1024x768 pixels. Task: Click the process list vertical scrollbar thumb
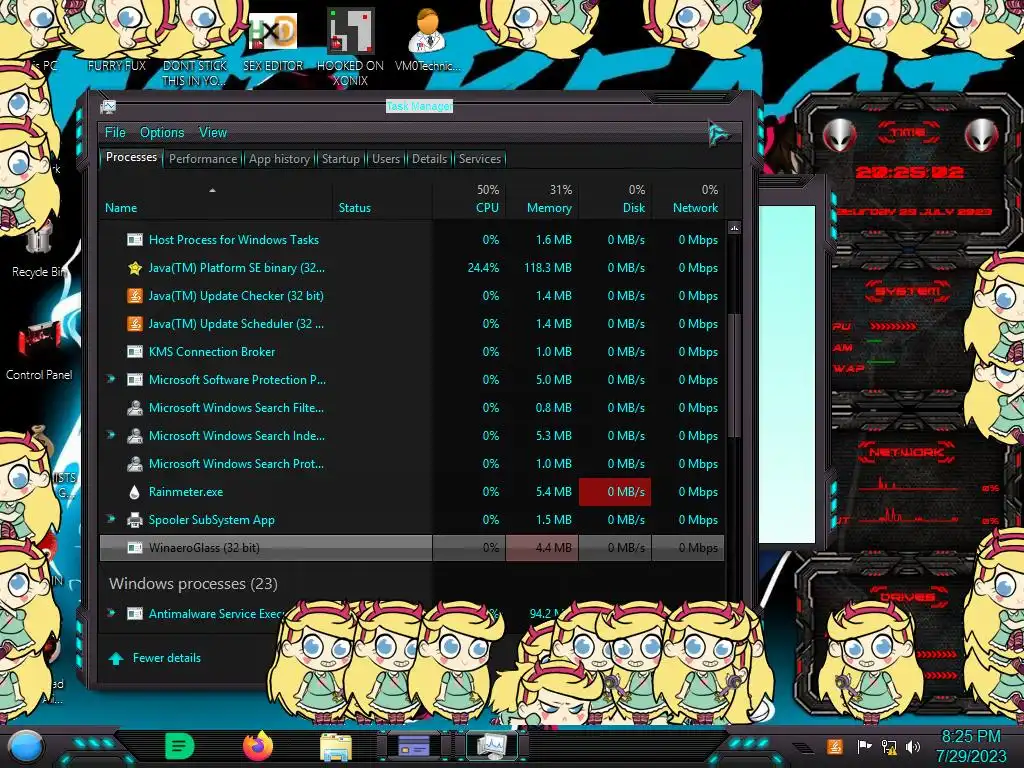tap(734, 376)
